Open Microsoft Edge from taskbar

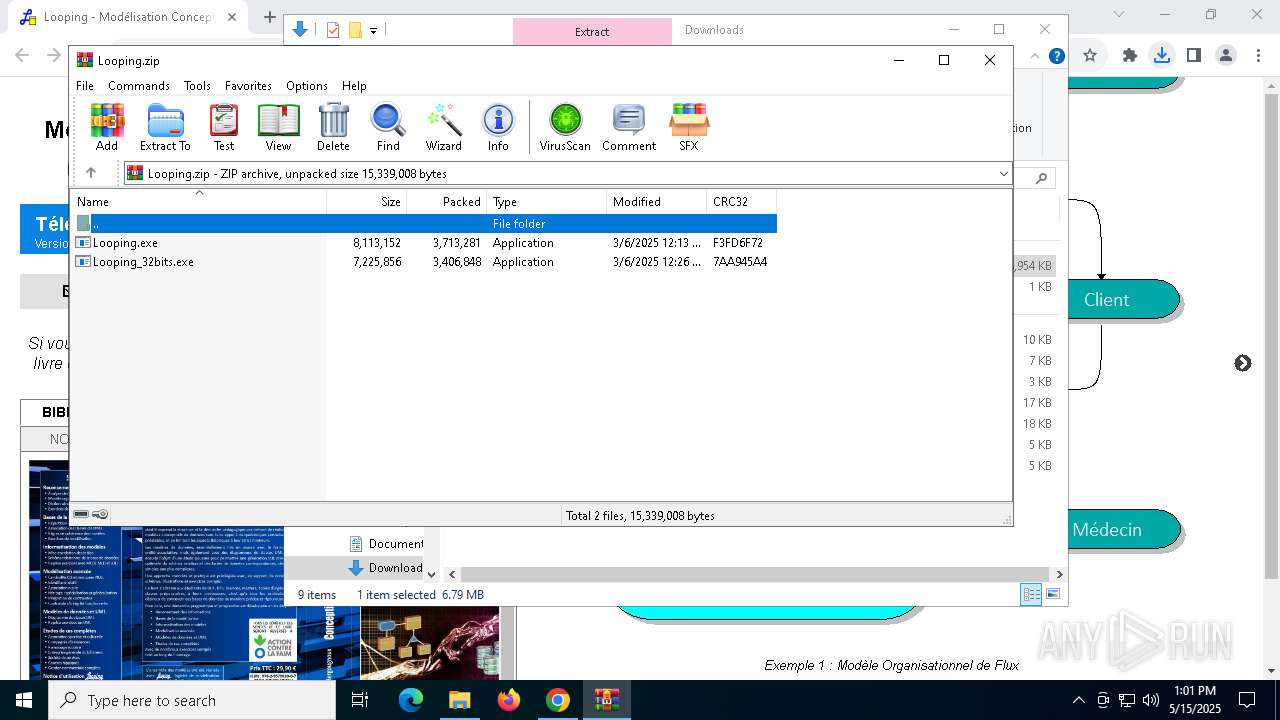(x=411, y=700)
